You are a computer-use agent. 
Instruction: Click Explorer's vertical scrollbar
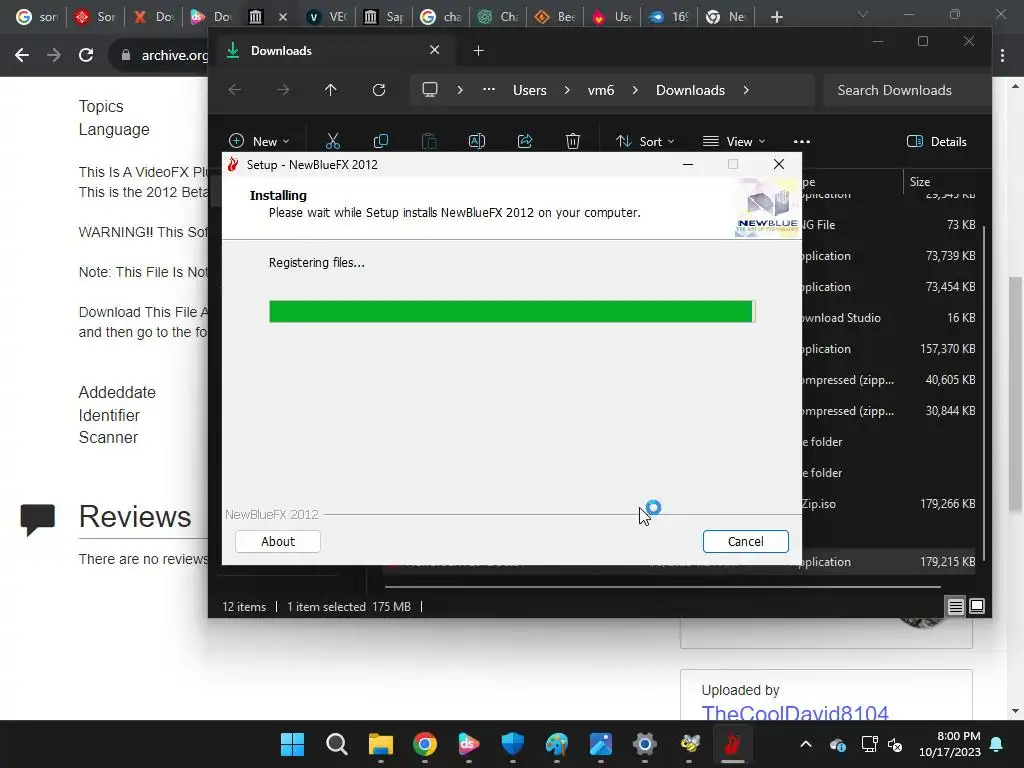pyautogui.click(x=984, y=392)
